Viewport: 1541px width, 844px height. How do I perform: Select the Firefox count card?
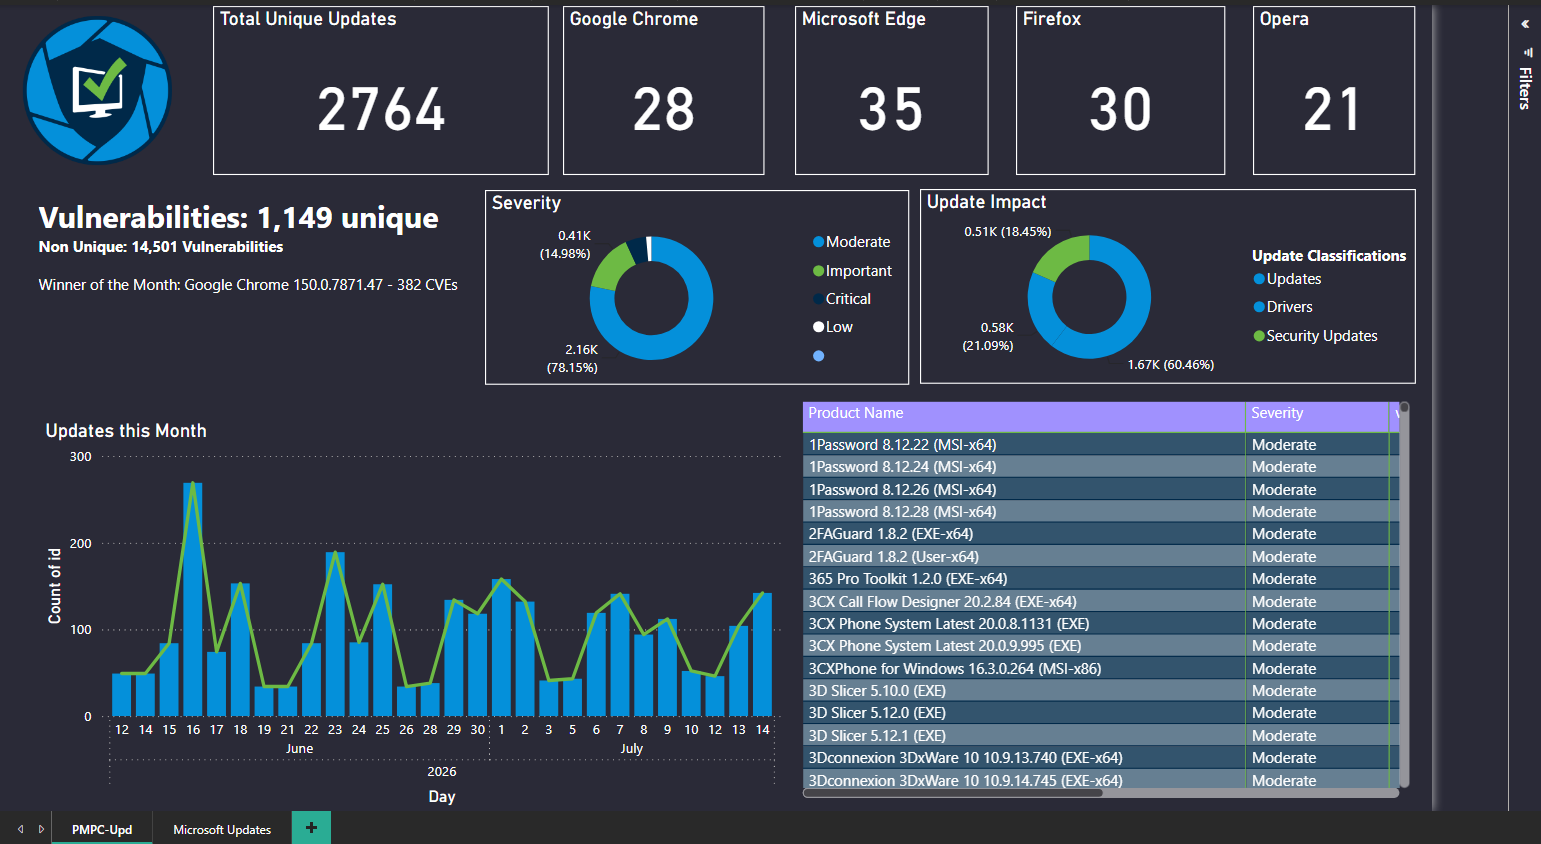1120,91
